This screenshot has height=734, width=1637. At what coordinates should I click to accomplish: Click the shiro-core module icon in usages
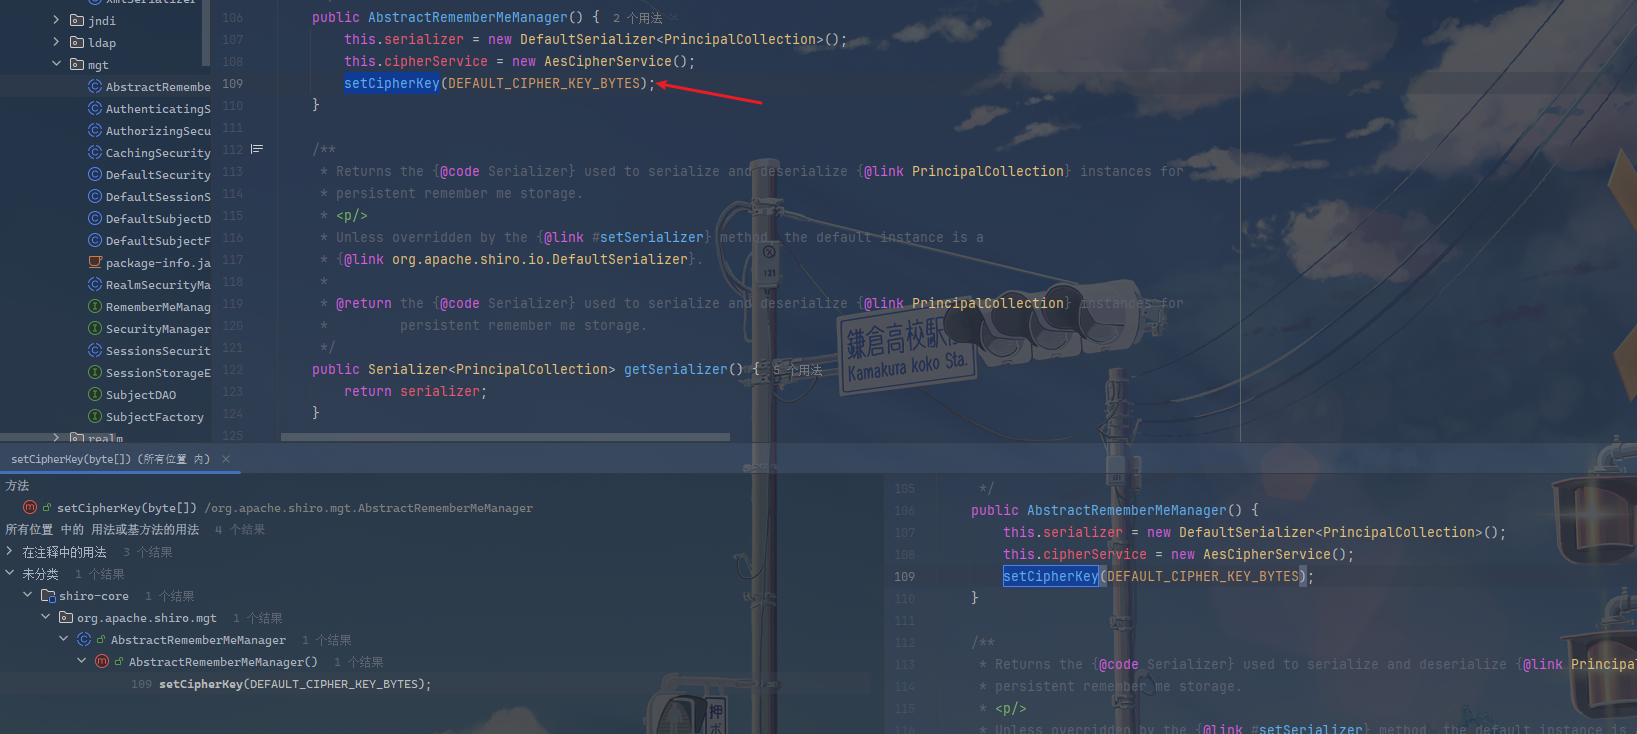click(48, 596)
